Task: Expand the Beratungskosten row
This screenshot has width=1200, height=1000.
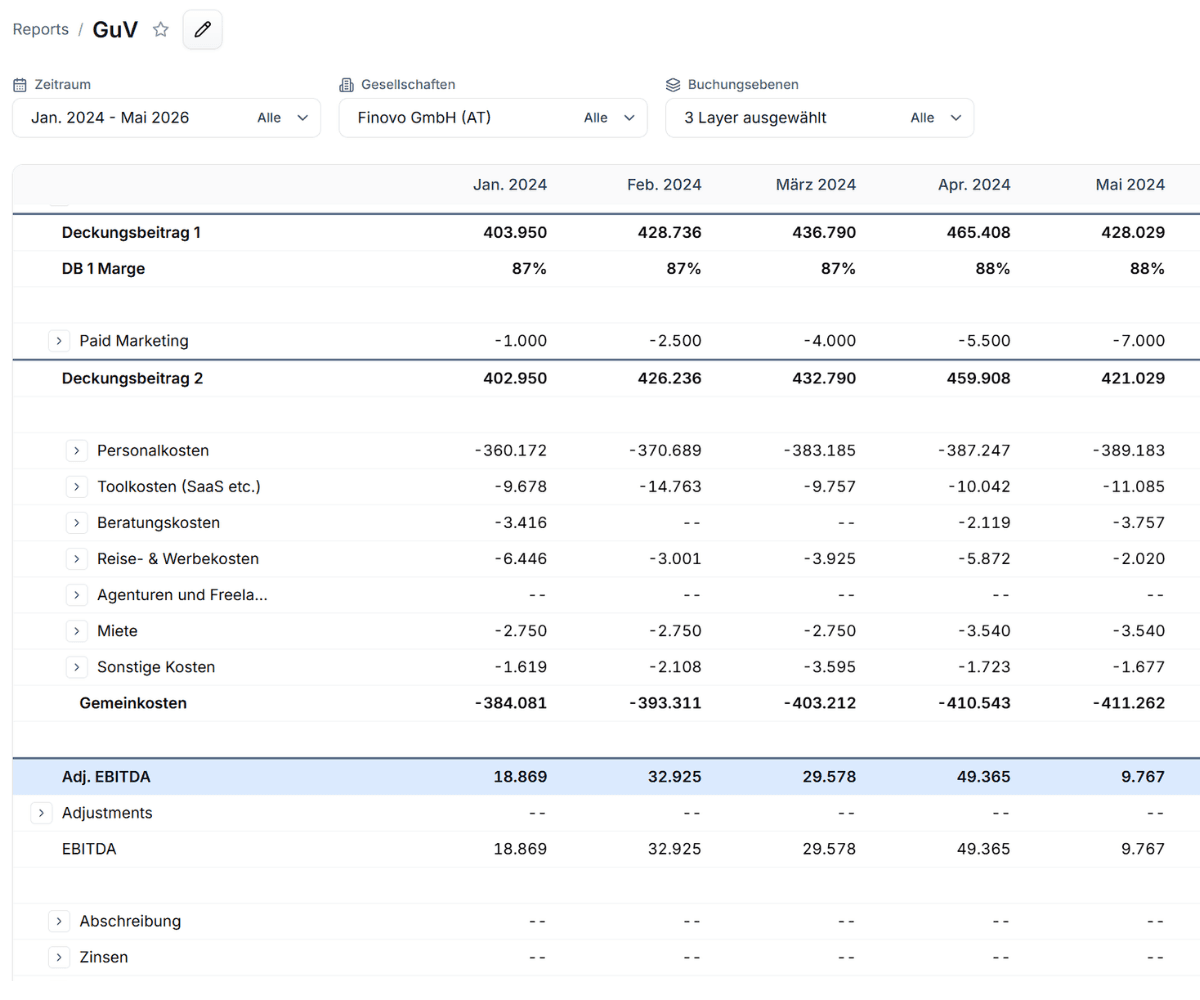Action: [77, 523]
